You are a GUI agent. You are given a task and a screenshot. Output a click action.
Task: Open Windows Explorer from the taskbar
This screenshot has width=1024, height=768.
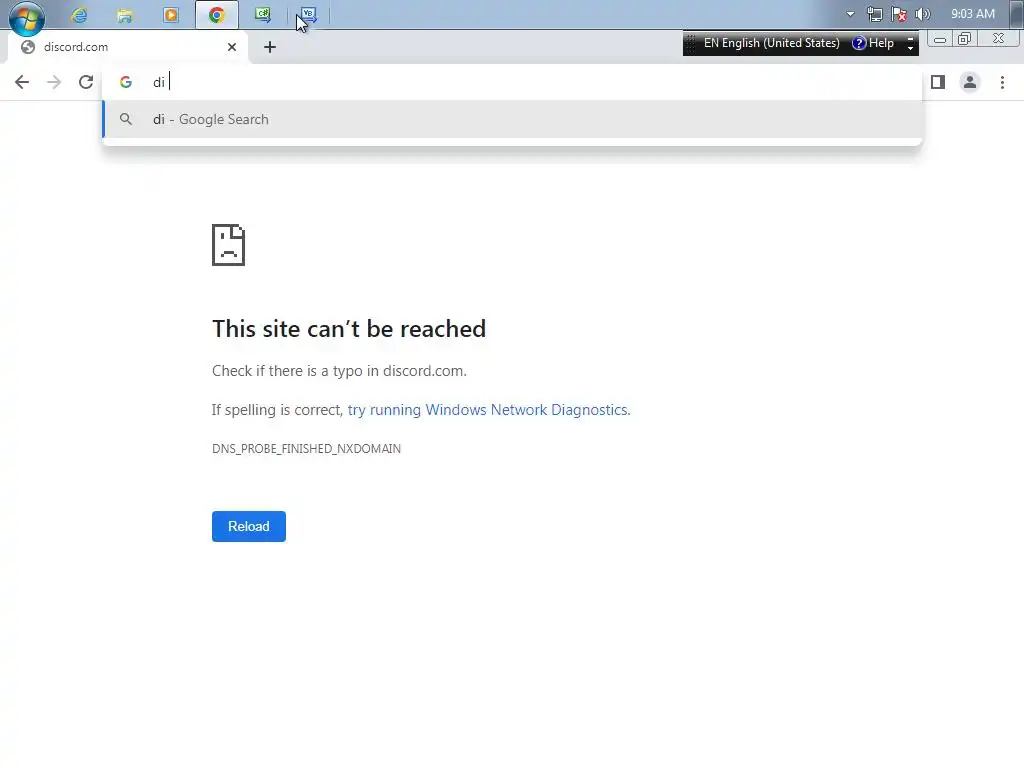125,15
